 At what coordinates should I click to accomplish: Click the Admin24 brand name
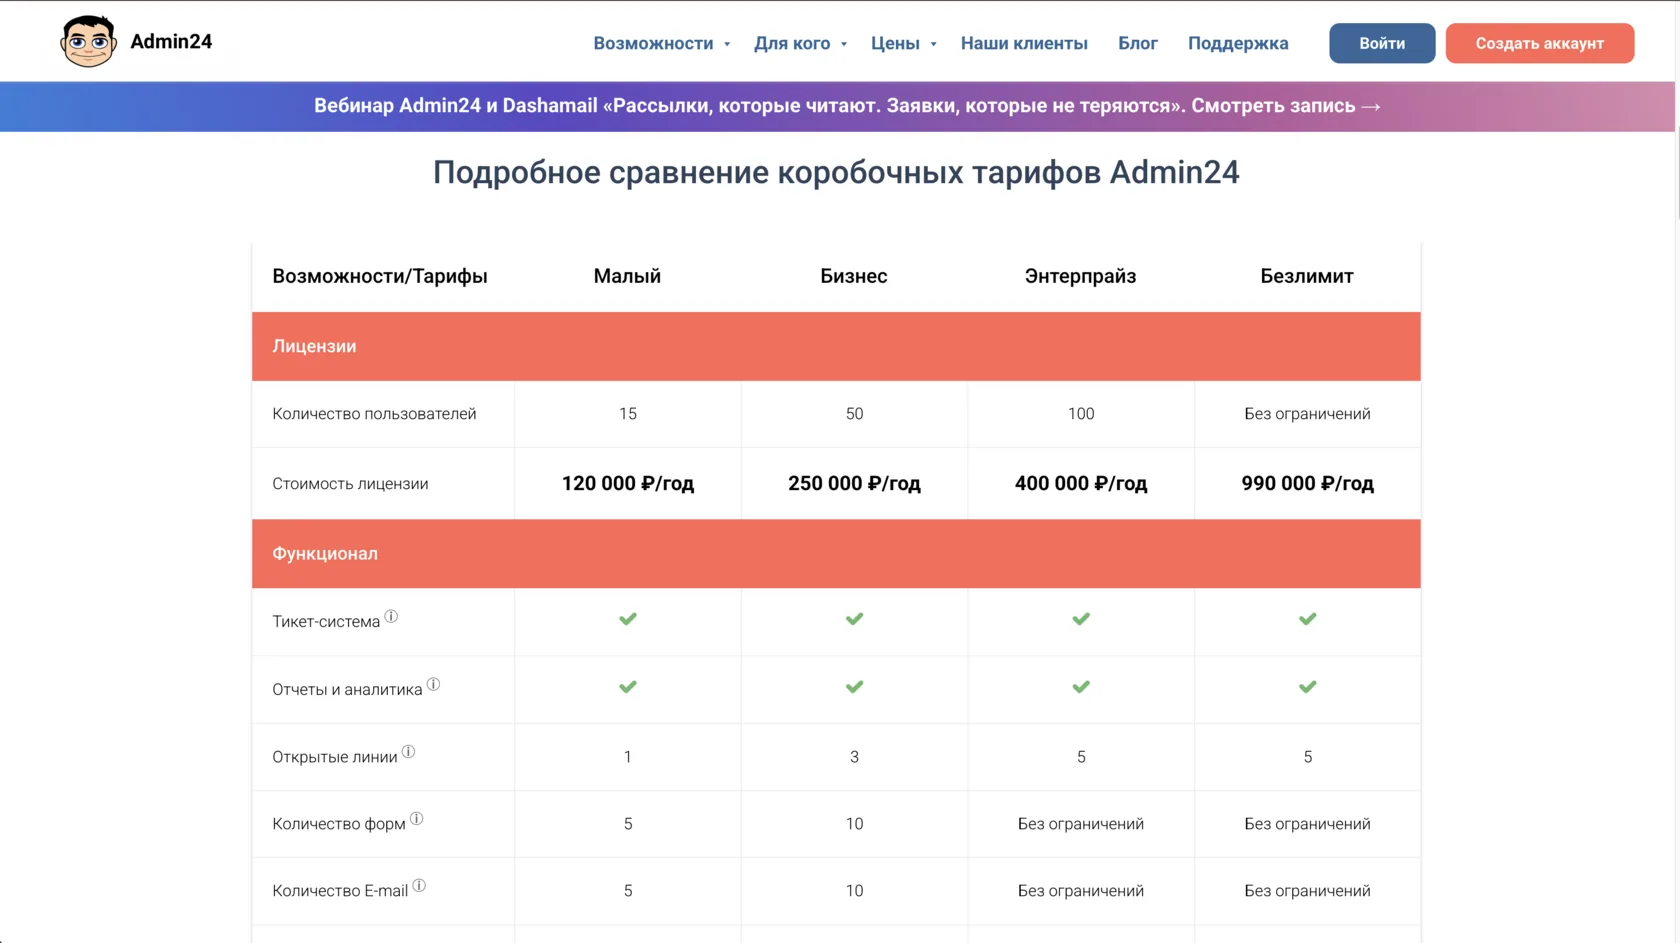coord(171,41)
